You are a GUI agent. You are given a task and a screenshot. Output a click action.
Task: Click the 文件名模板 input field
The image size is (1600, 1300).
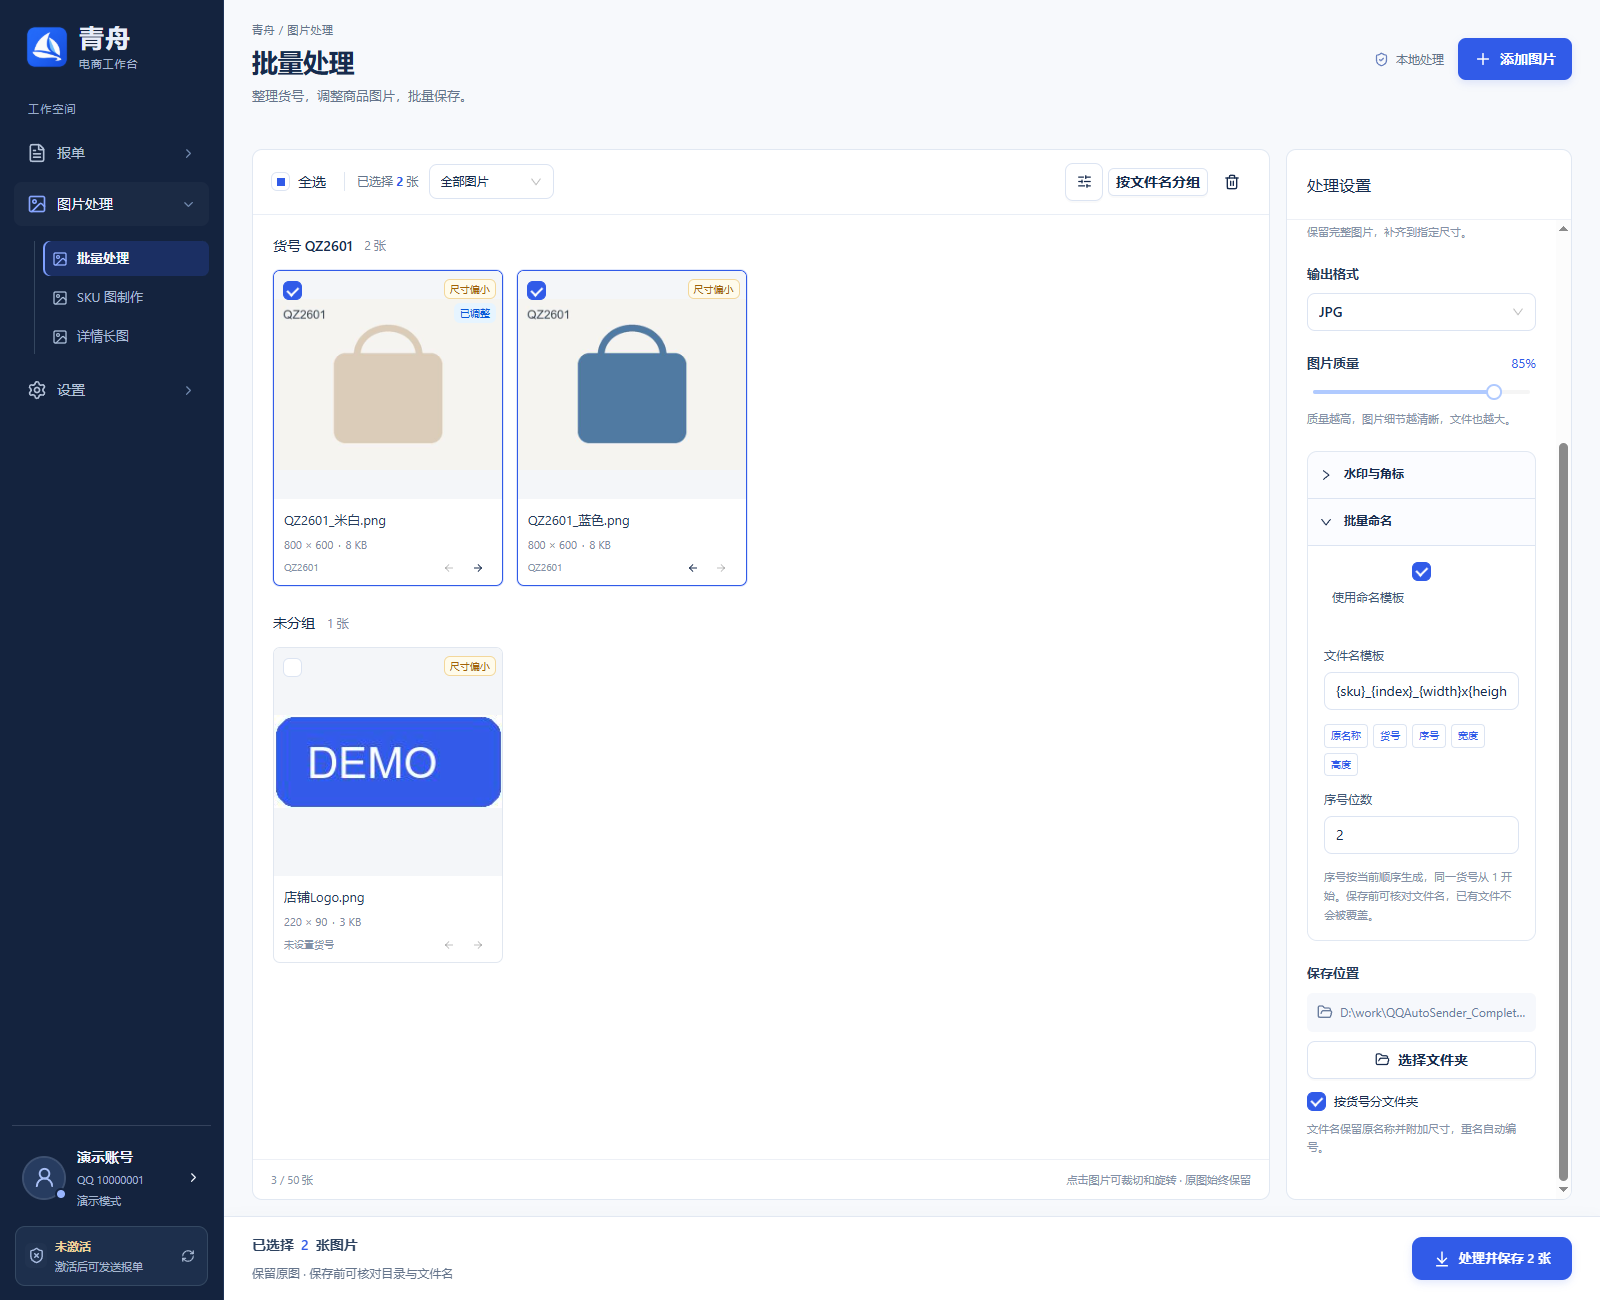coord(1421,691)
